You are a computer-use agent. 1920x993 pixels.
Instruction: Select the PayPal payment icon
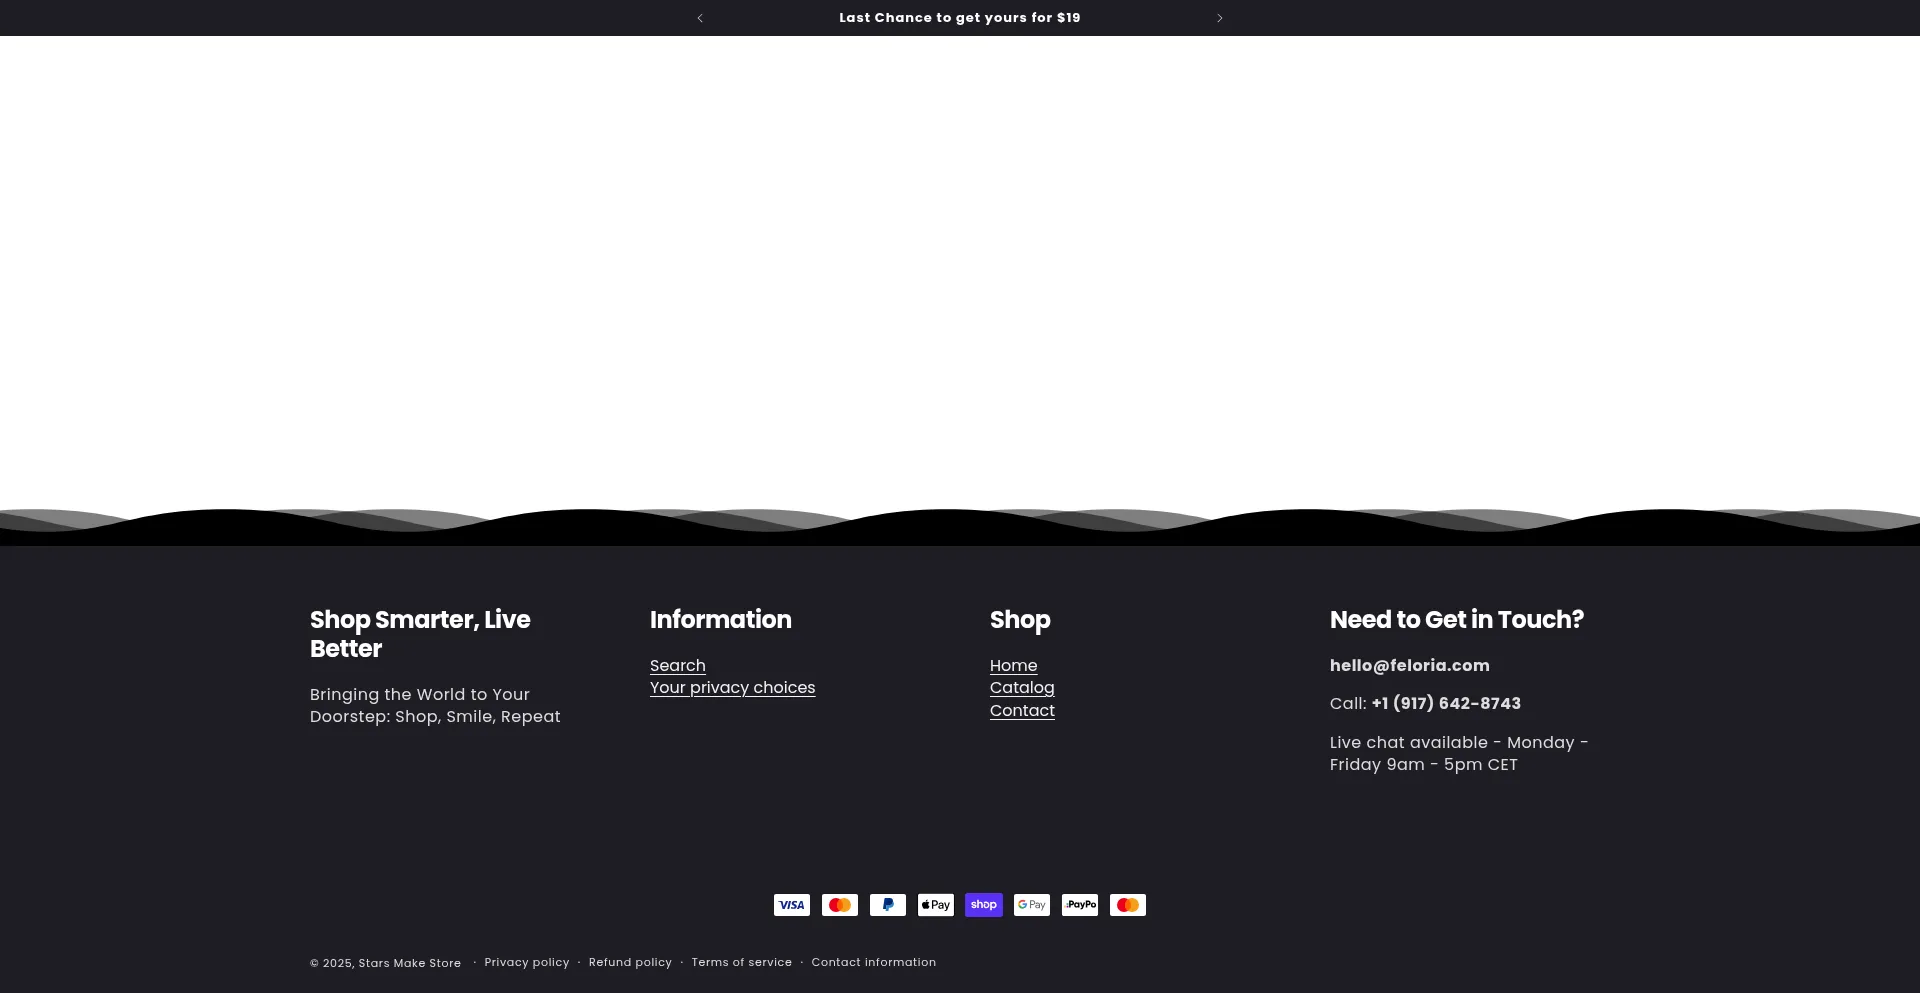(x=887, y=904)
